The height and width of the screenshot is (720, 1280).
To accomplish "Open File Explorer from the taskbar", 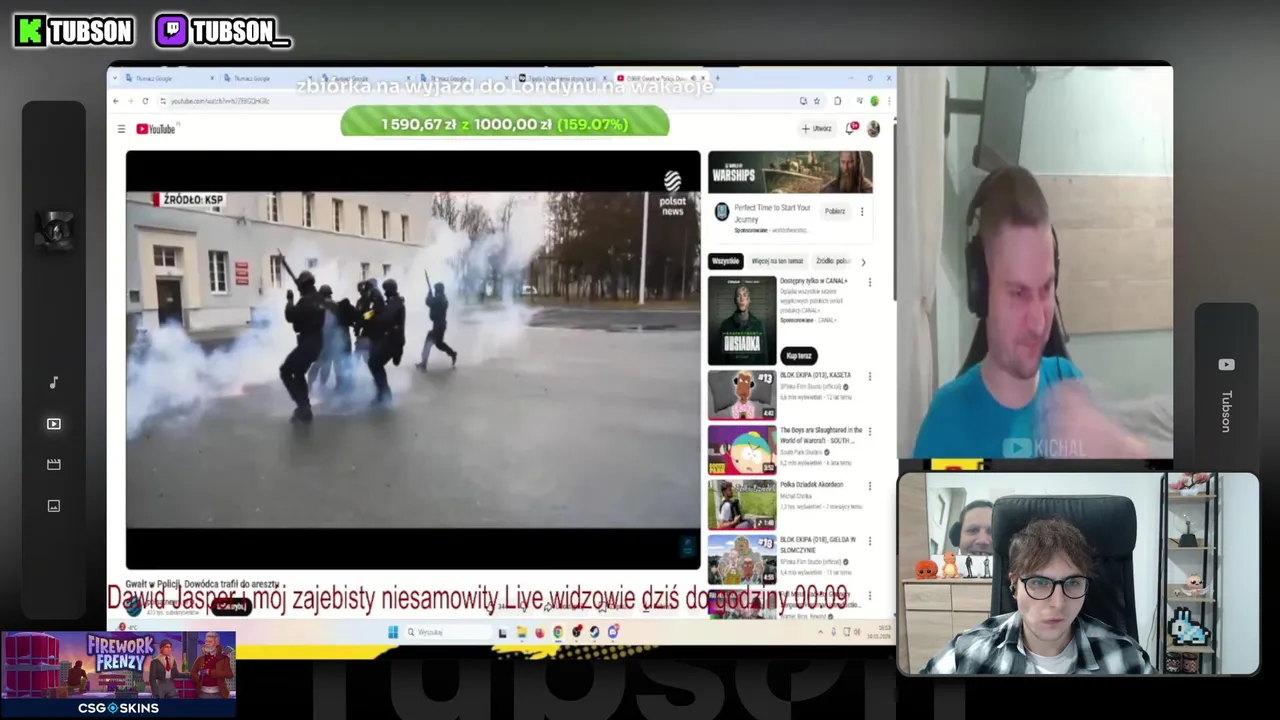I will tap(521, 632).
